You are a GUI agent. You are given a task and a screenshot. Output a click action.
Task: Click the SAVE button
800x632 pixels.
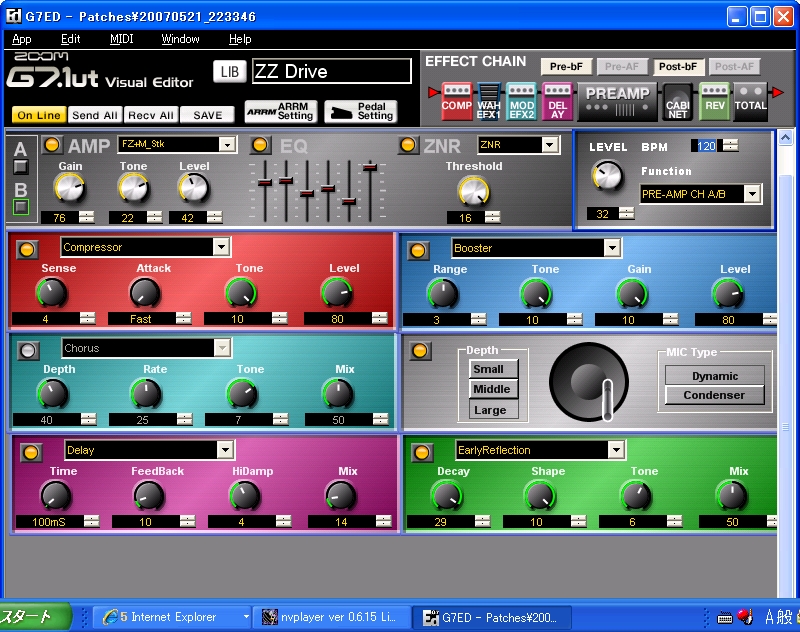point(208,115)
